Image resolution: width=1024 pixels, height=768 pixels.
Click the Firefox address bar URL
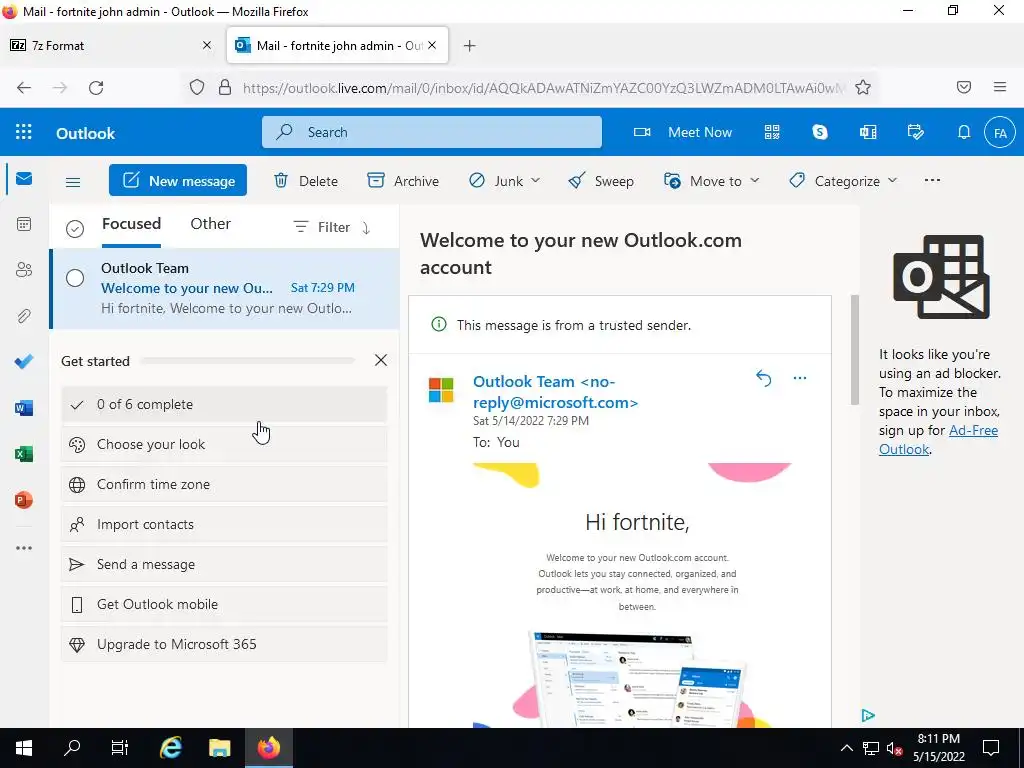click(x=543, y=88)
